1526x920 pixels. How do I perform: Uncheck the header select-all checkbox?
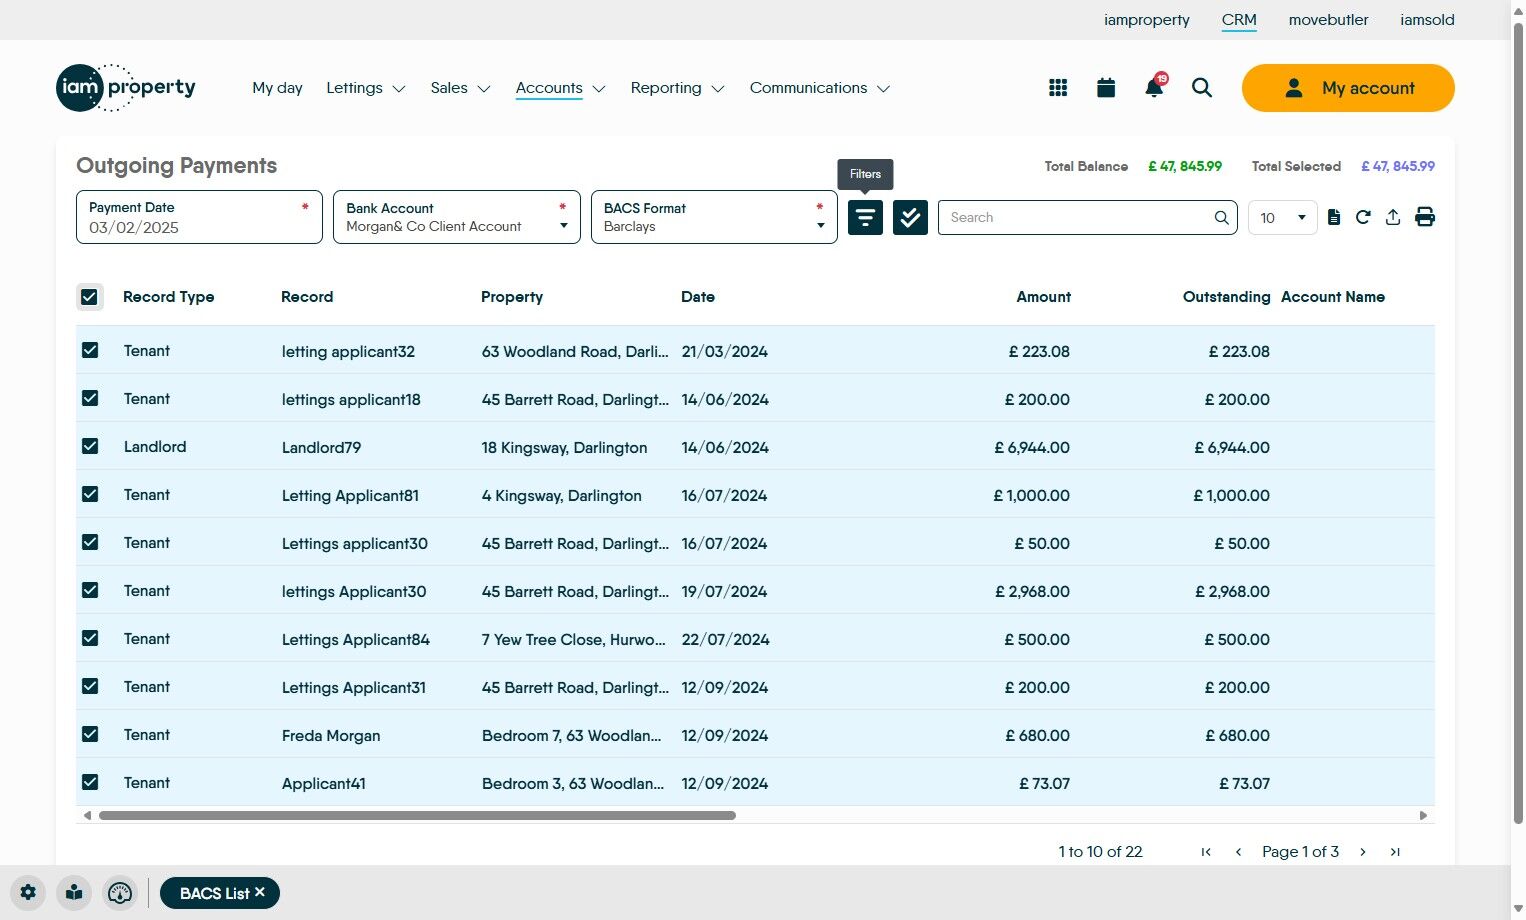[90, 297]
